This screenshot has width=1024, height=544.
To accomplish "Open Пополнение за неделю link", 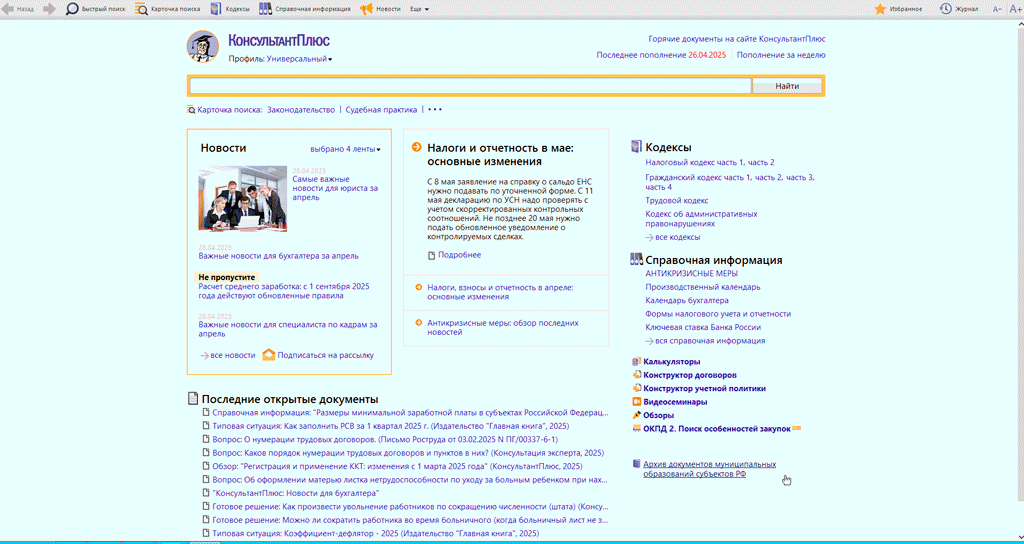I will [x=781, y=55].
